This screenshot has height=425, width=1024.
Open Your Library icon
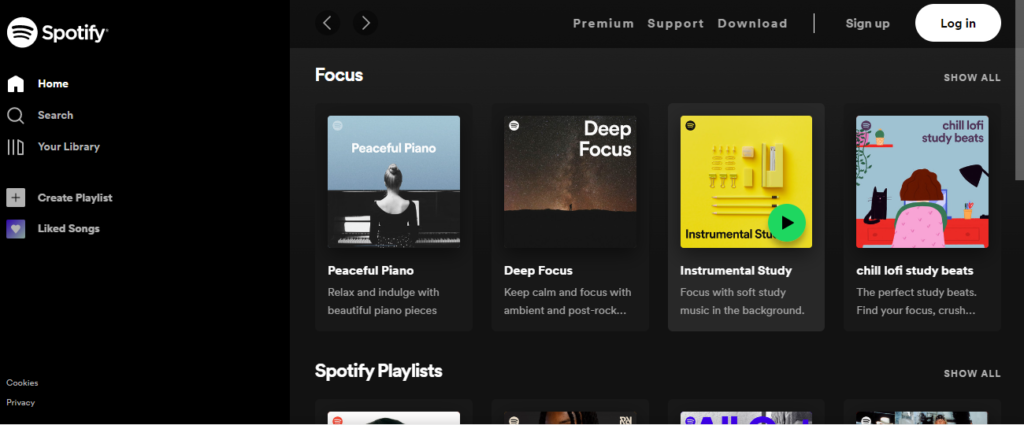tap(16, 147)
